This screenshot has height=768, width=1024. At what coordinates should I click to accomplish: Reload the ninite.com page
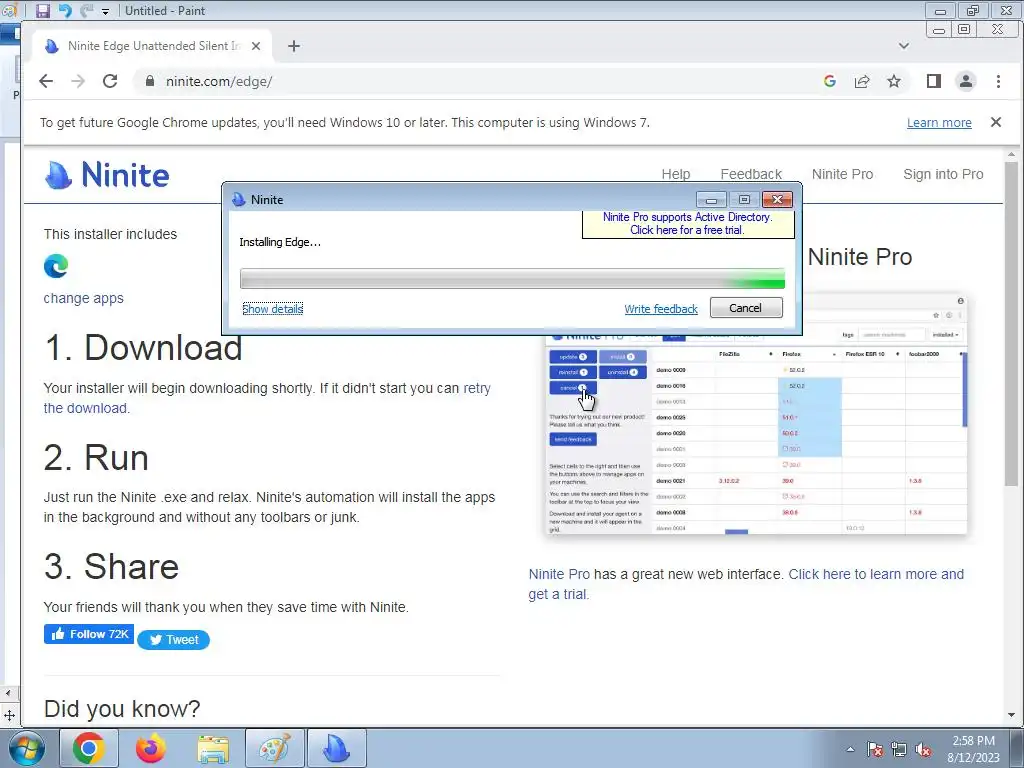click(x=110, y=81)
